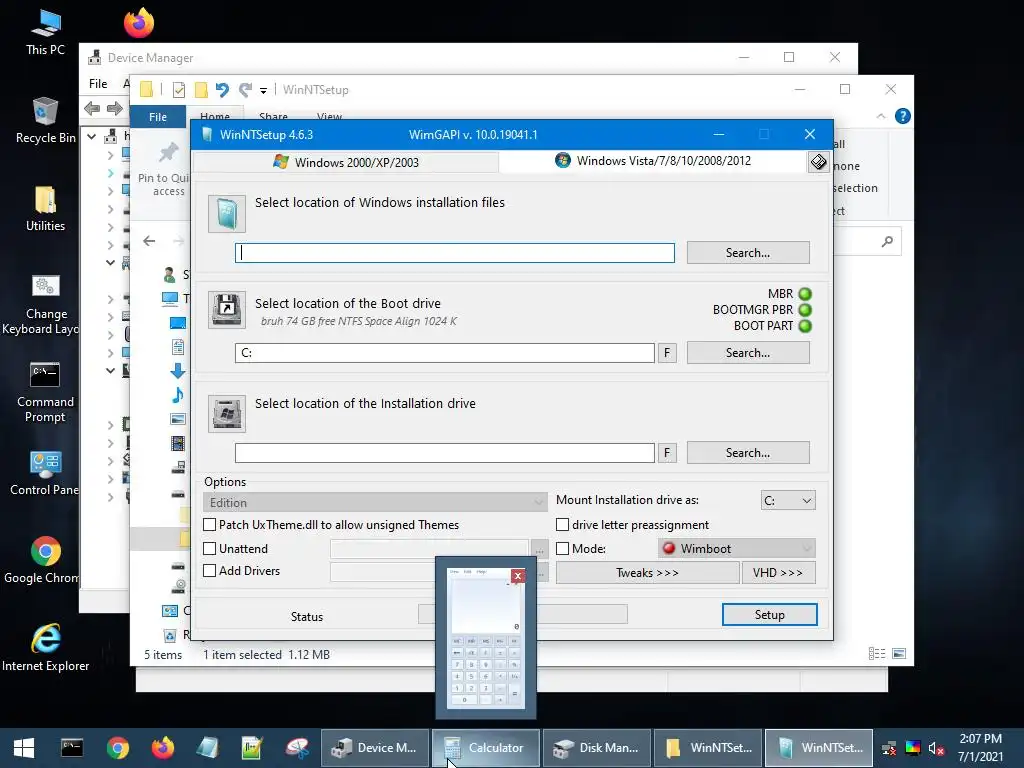
Task: Open Firefox from the taskbar
Action: click(x=163, y=748)
